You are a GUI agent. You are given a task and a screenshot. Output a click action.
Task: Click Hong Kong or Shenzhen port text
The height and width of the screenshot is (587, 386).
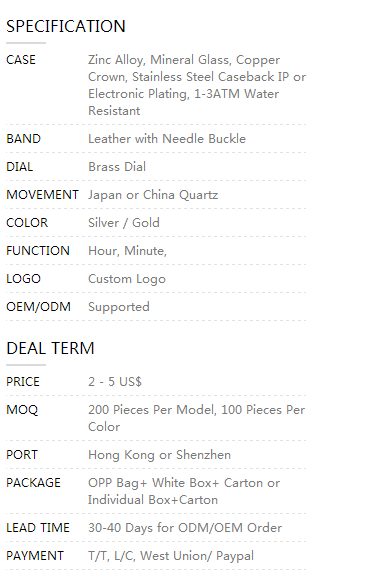159,455
